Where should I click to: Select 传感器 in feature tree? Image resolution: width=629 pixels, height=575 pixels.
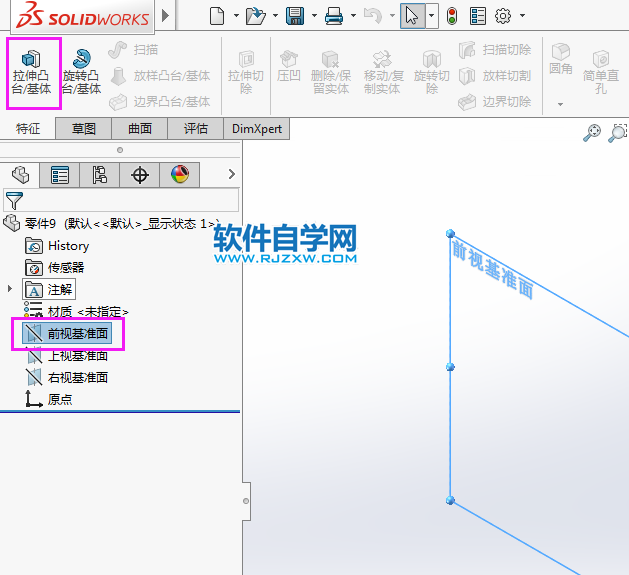[55, 268]
